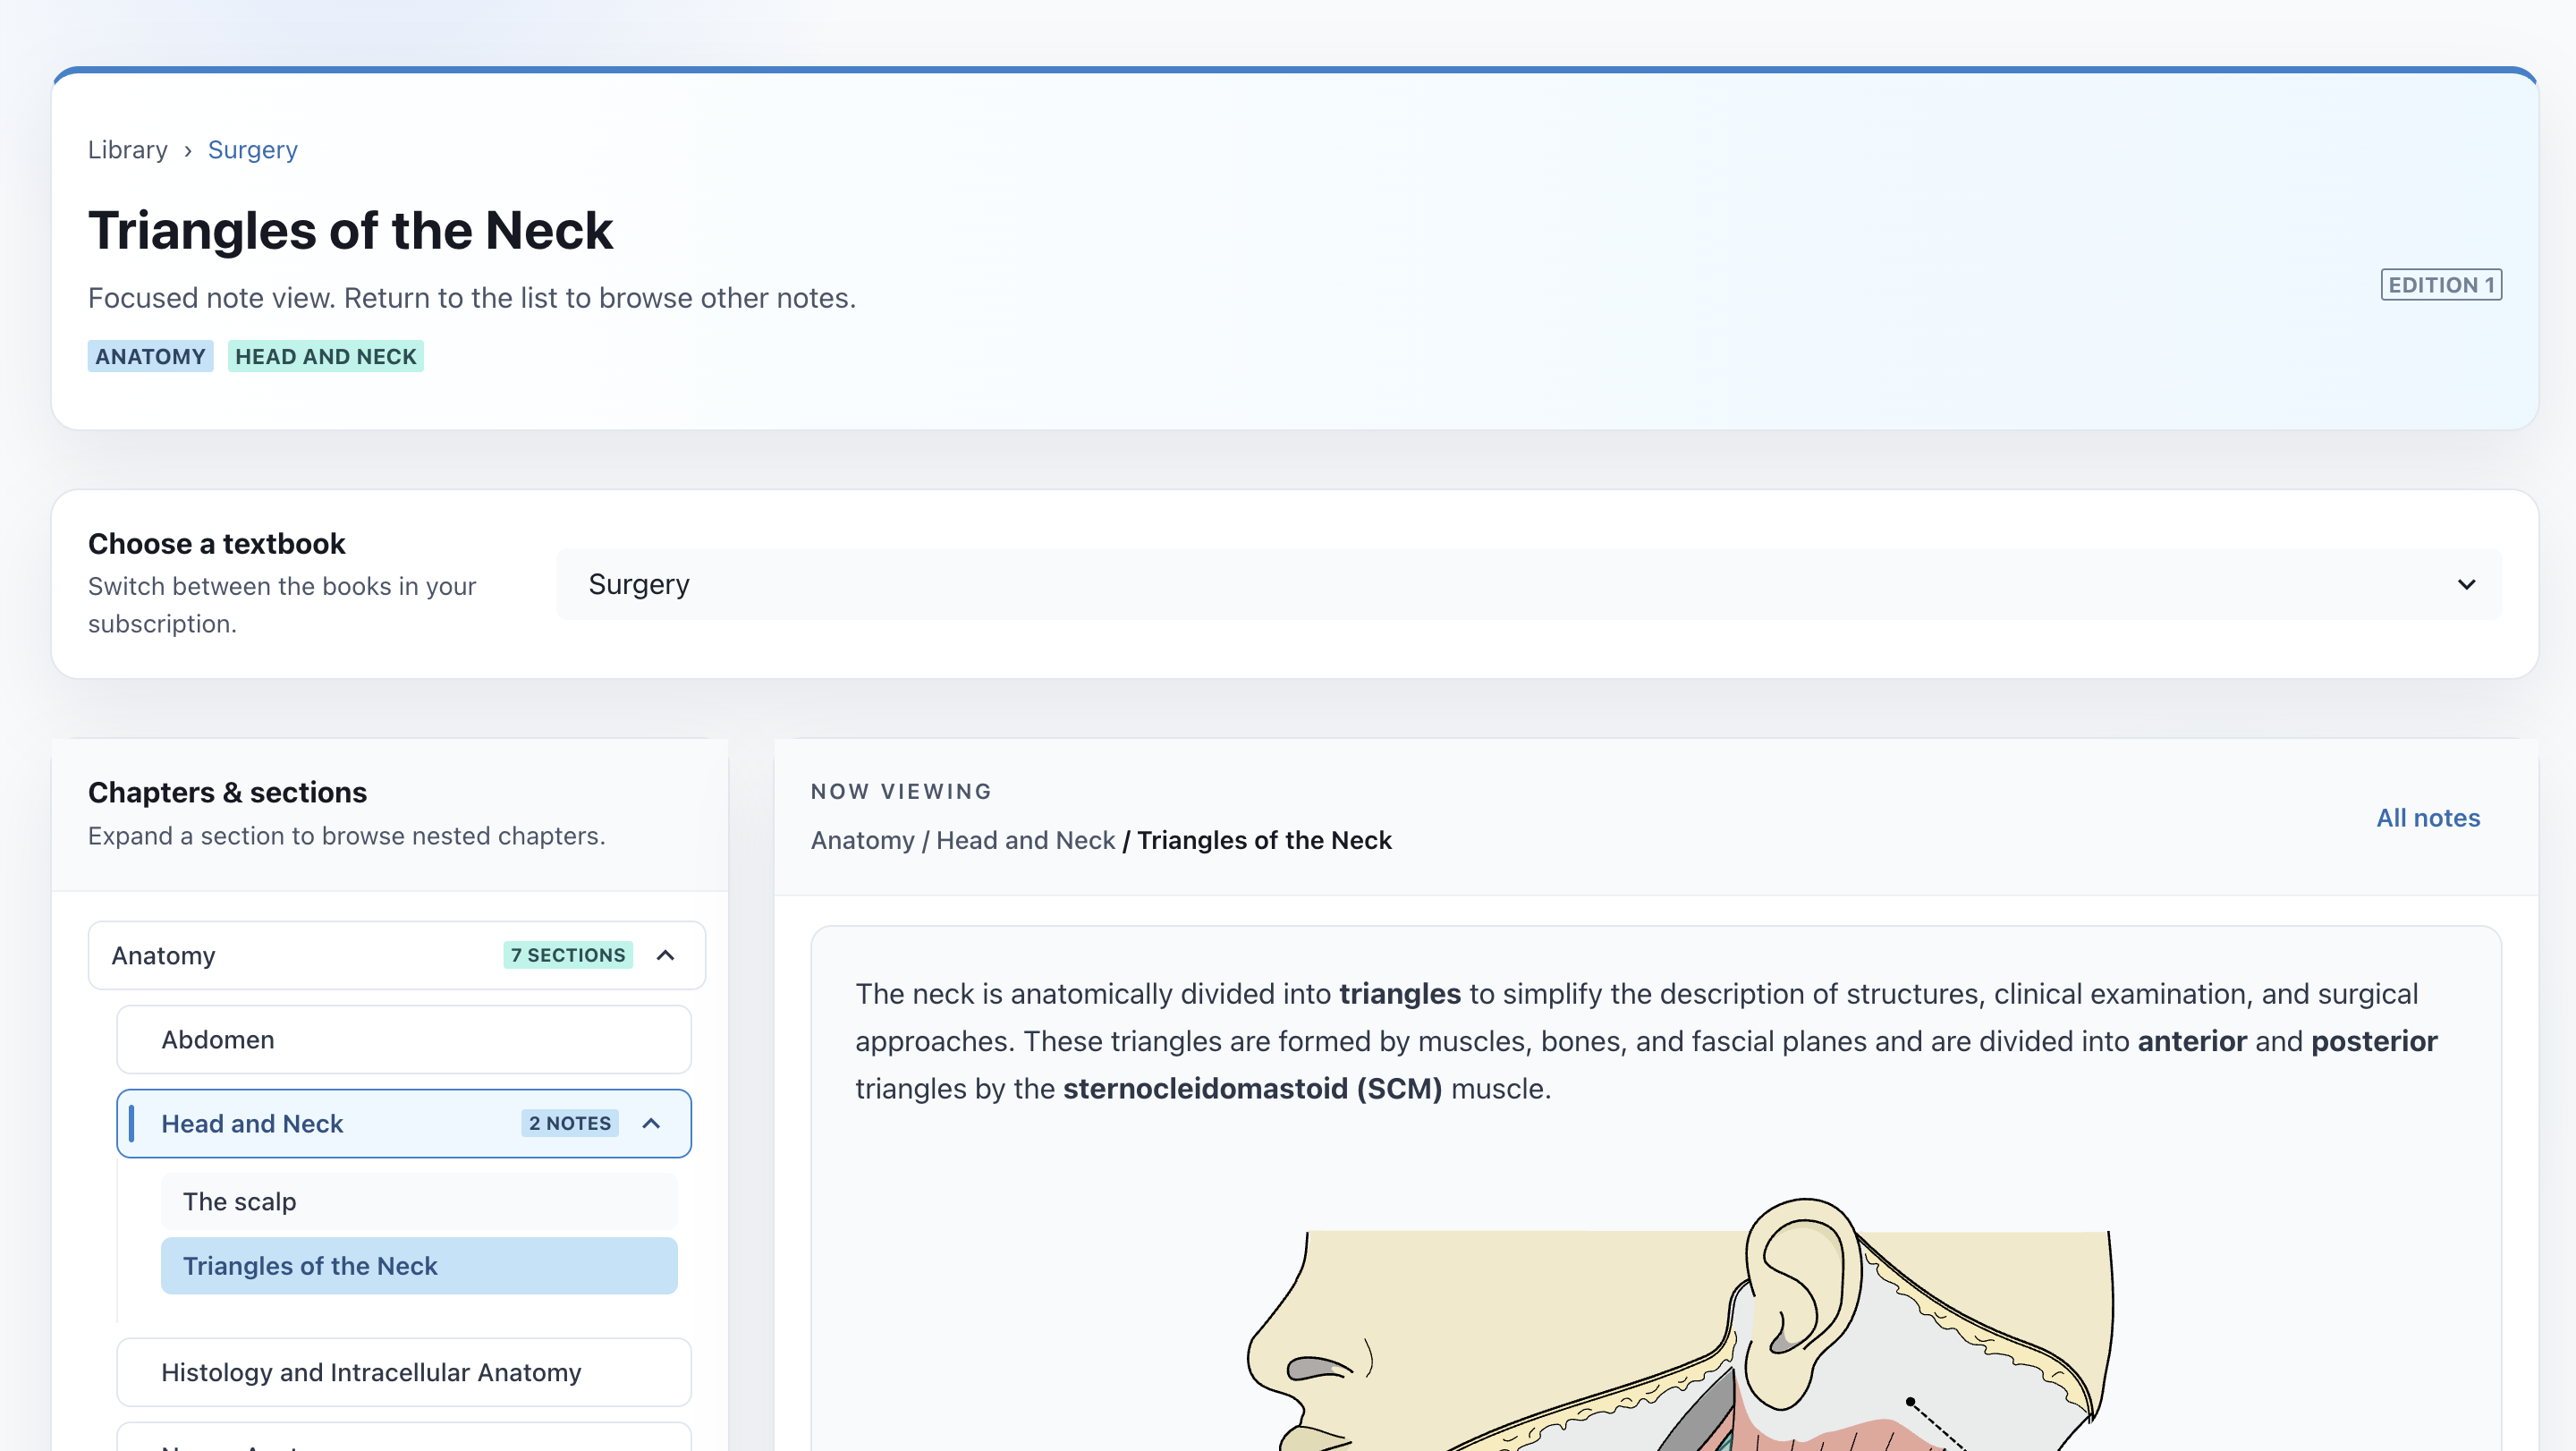2576x1451 pixels.
Task: Click the neck anatomy illustration
Action: 1680,1330
